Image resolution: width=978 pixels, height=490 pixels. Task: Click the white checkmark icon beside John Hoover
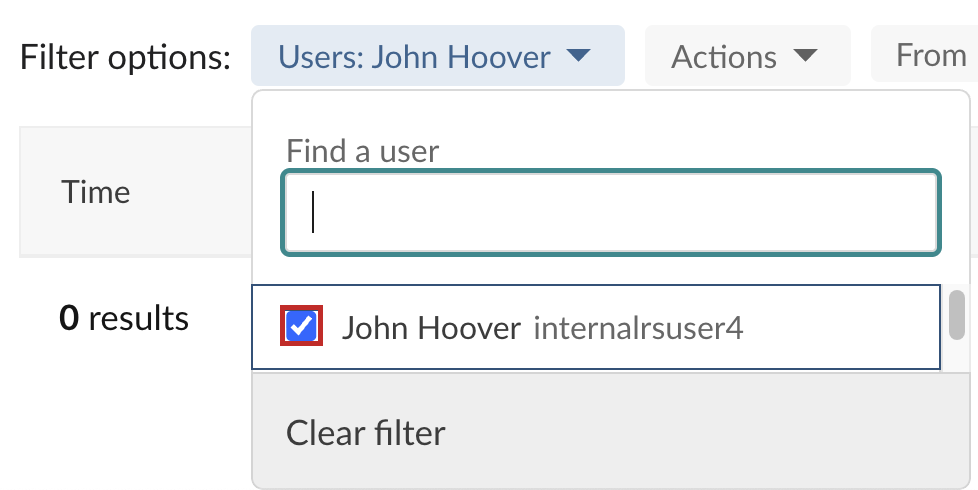pos(302,326)
